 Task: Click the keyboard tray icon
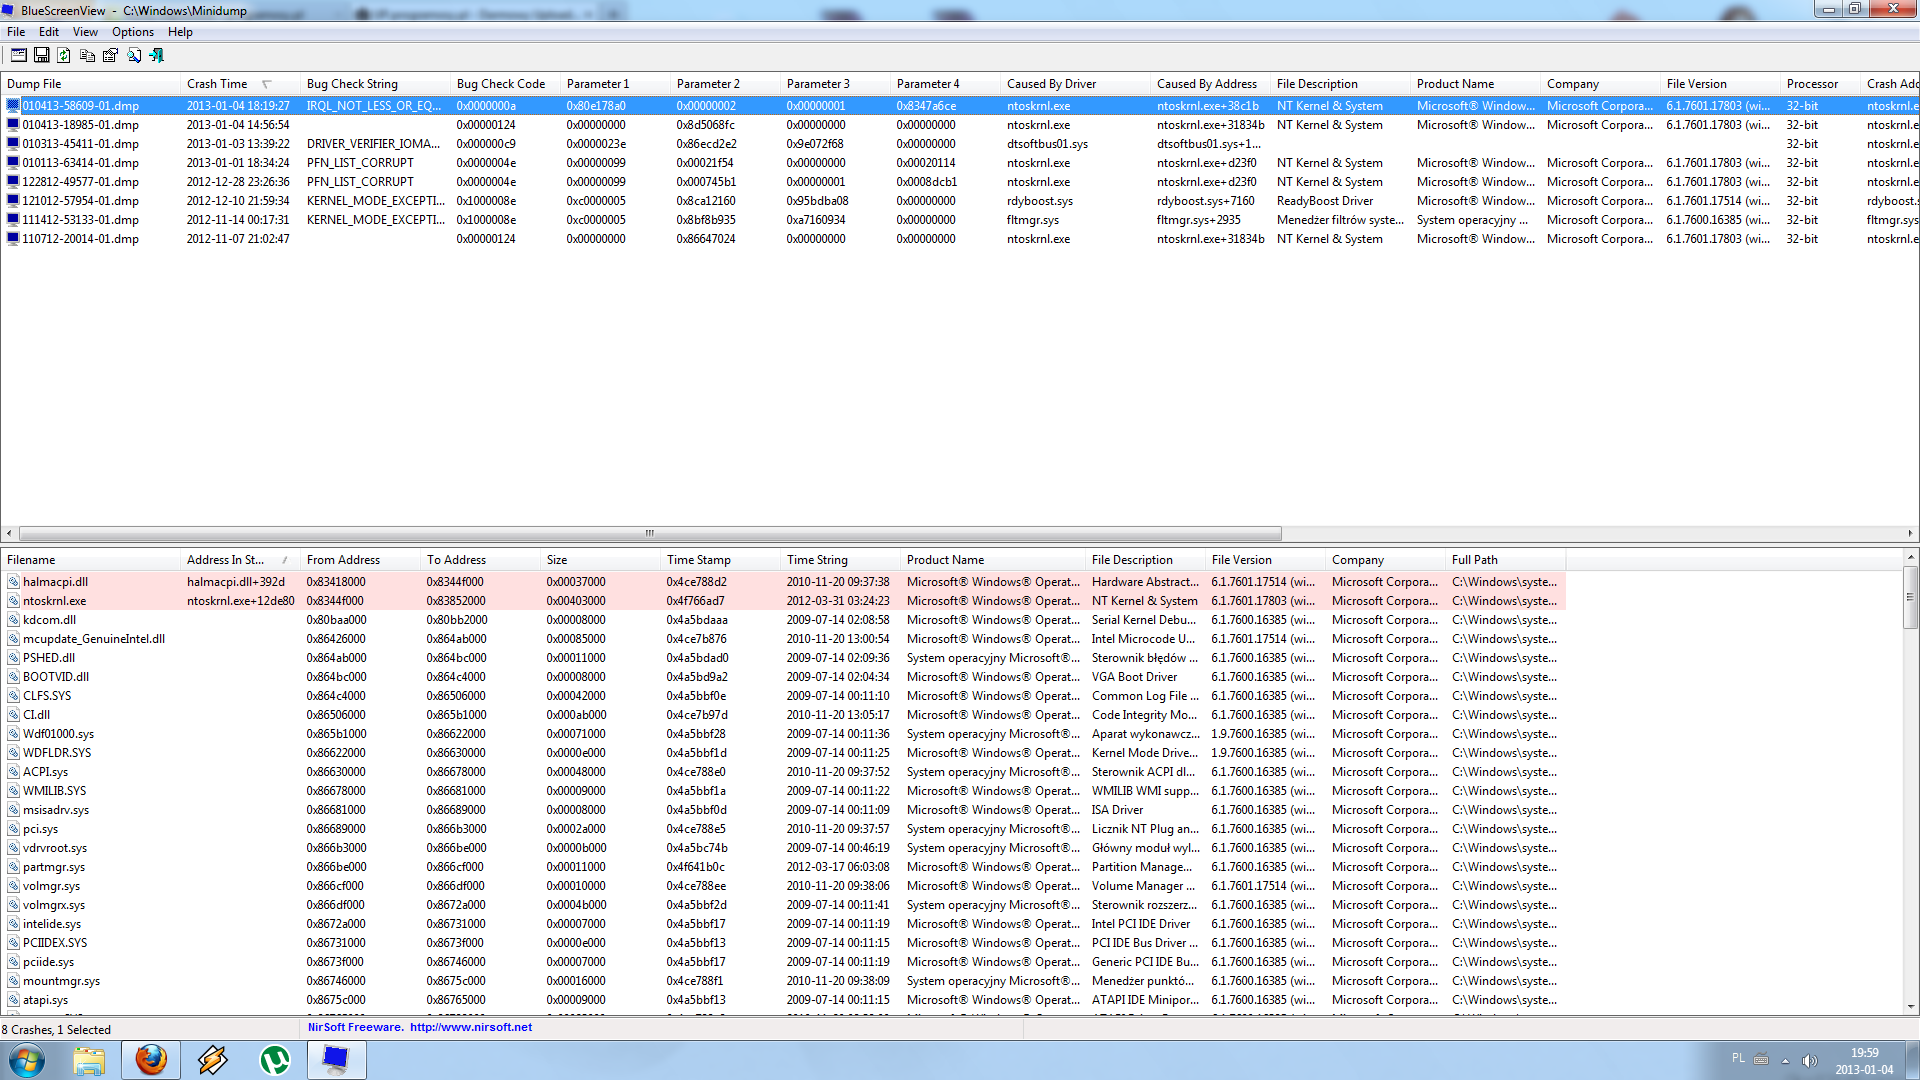click(1761, 1060)
